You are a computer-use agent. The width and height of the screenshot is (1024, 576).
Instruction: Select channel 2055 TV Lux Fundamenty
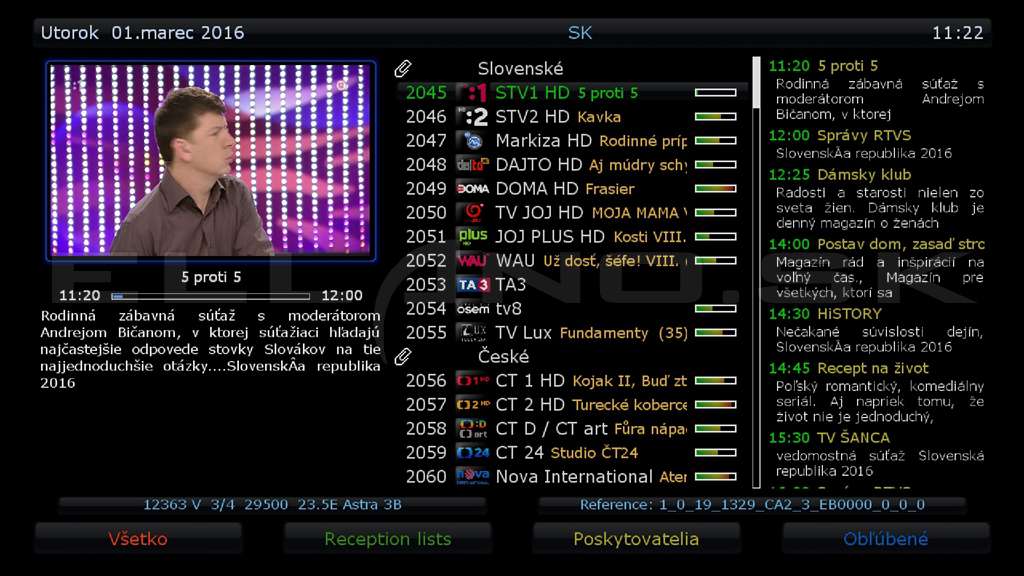pyautogui.click(x=571, y=332)
